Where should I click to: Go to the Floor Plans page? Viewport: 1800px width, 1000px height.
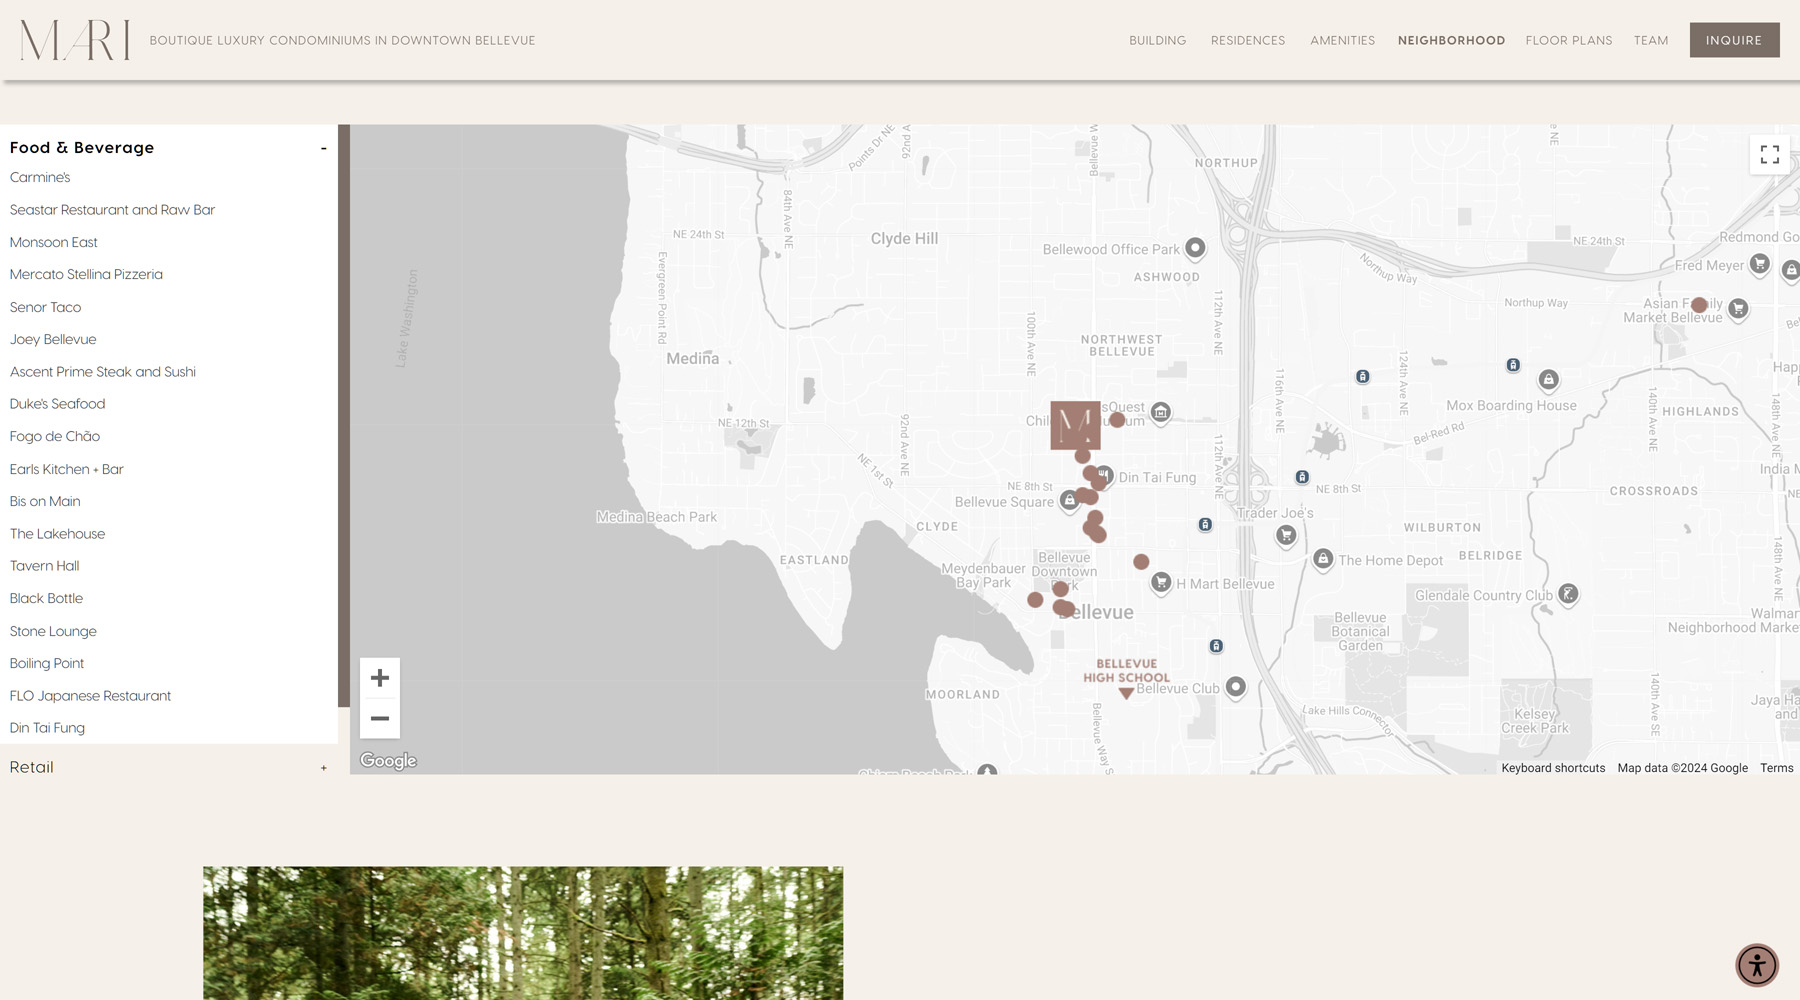click(x=1568, y=41)
